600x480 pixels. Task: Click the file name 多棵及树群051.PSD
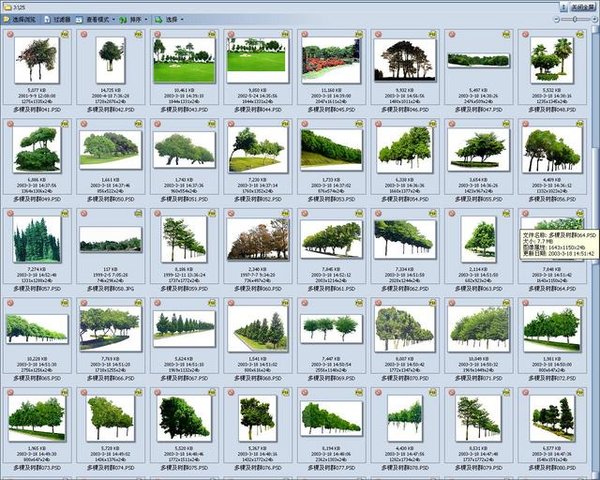(184, 199)
